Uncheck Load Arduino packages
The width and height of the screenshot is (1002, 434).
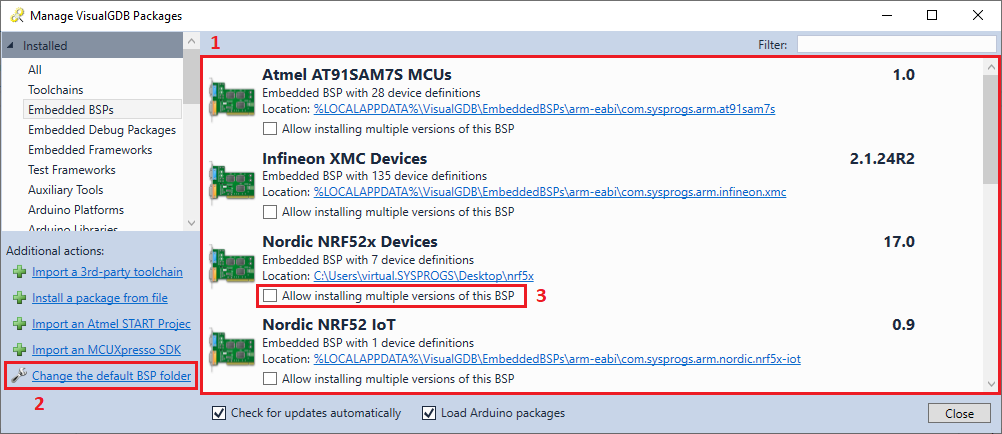(x=429, y=413)
